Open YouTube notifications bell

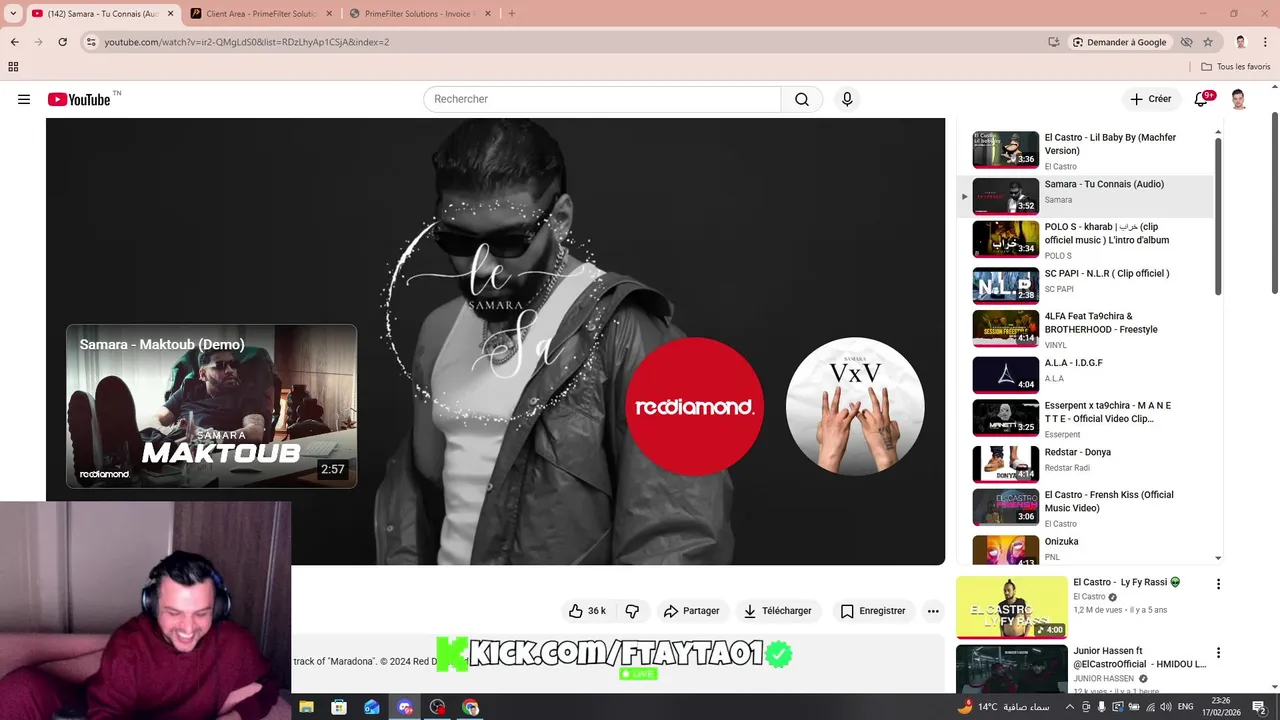(1202, 99)
